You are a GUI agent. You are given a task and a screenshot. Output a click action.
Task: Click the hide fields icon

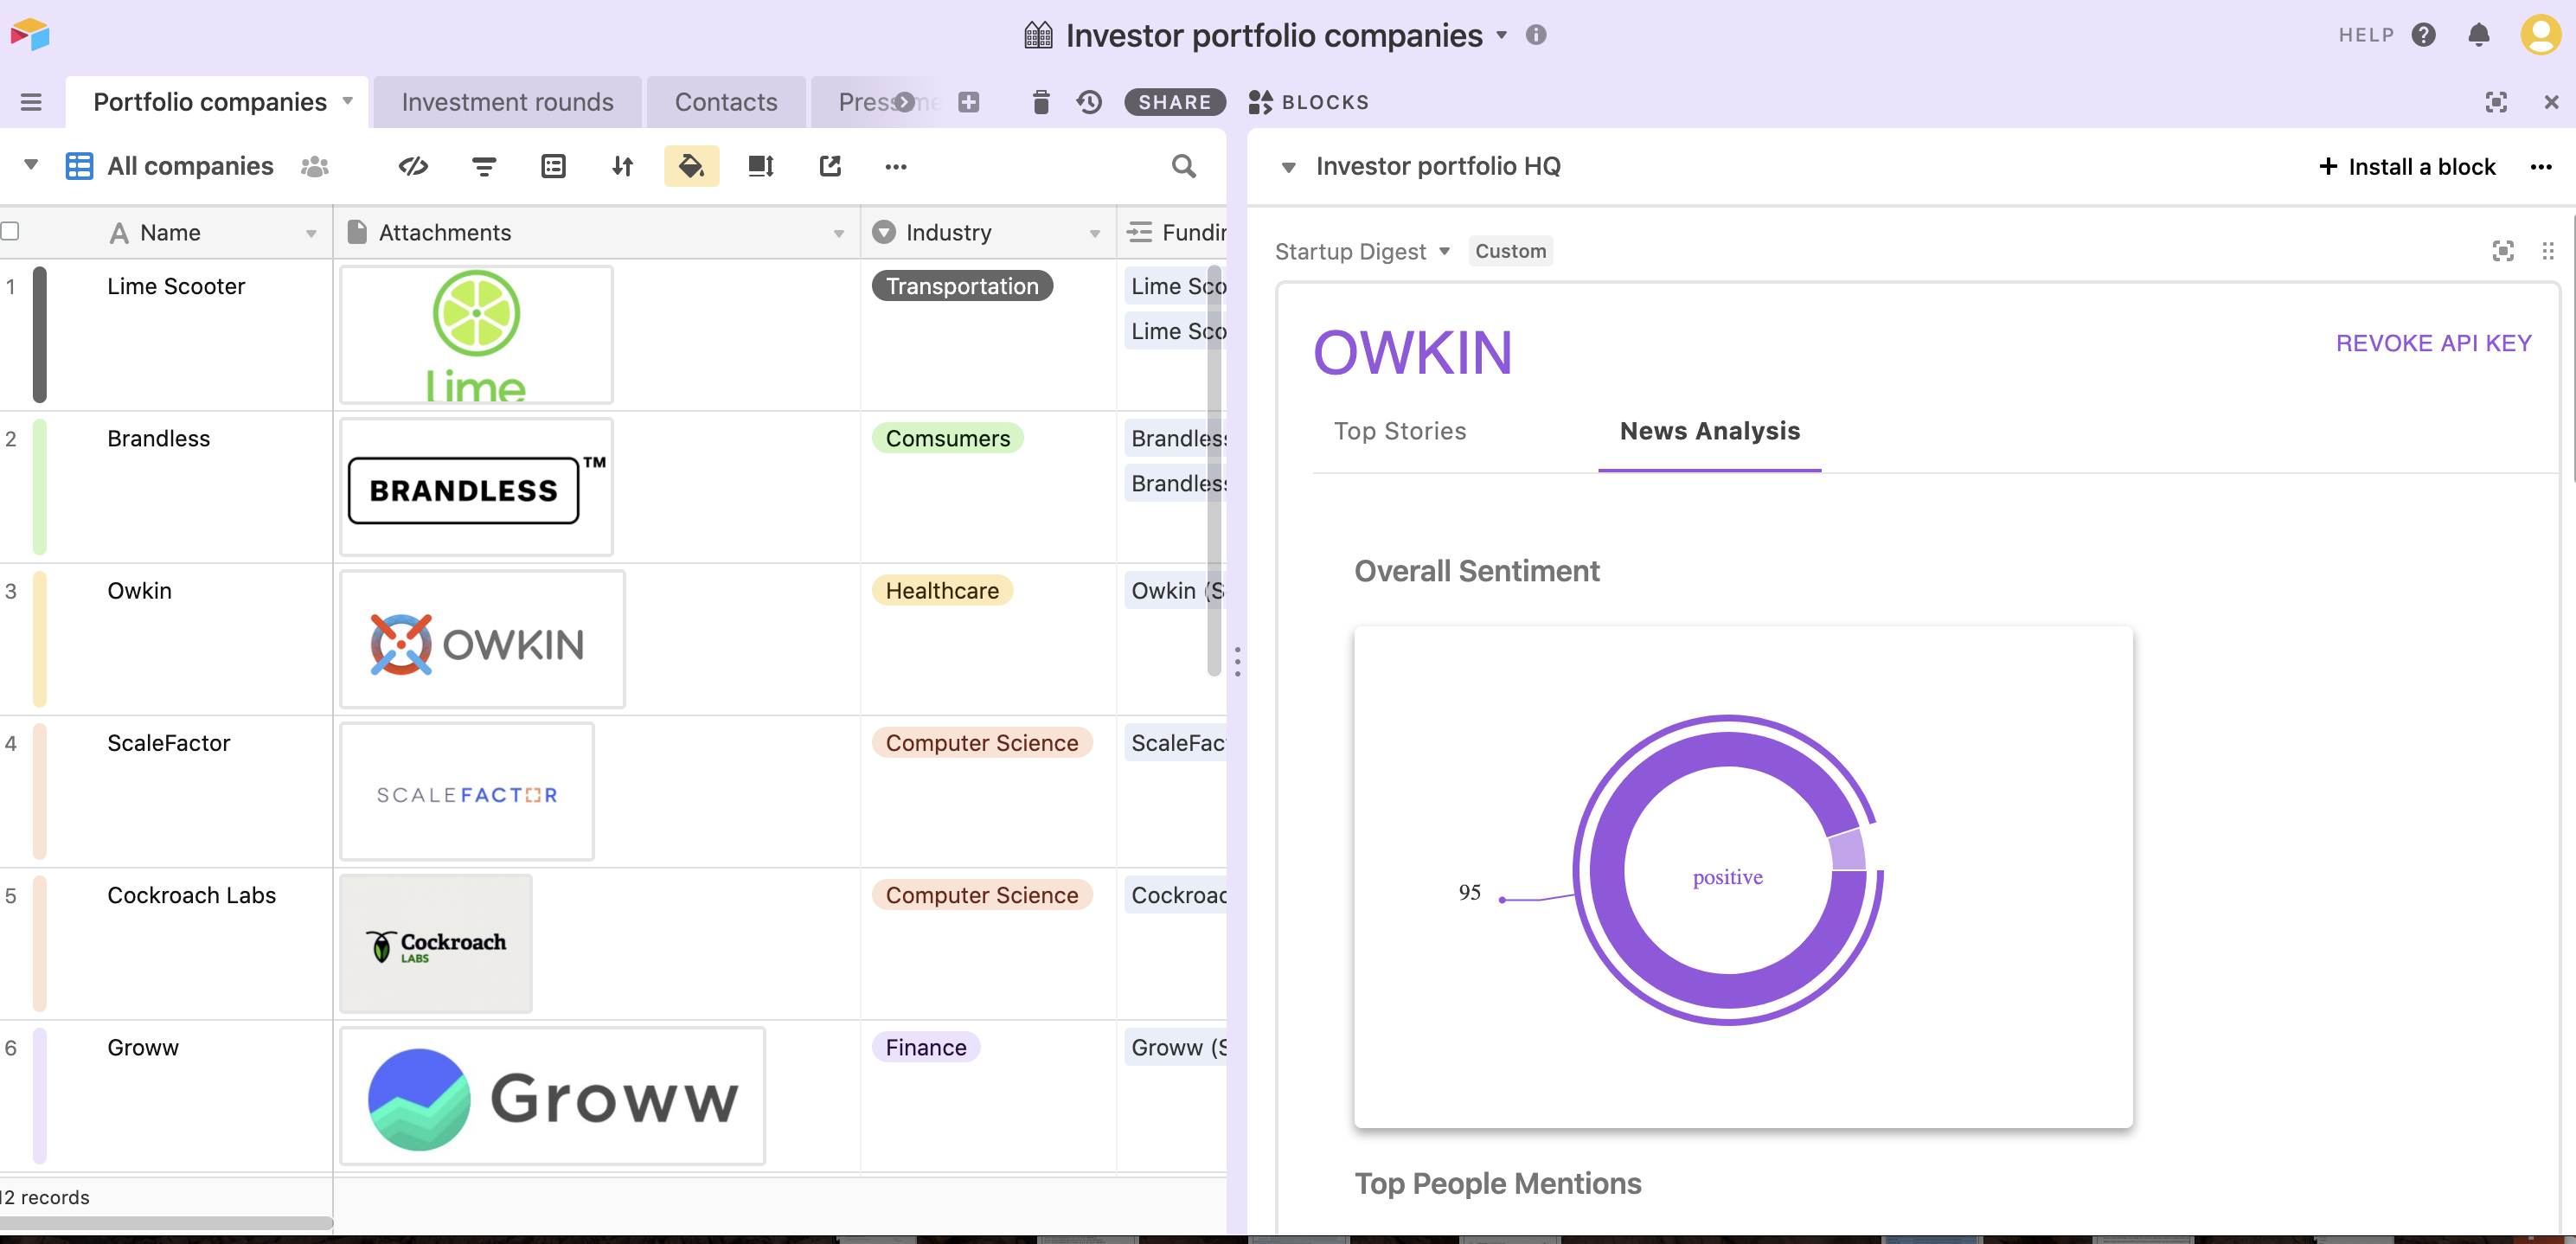(413, 166)
